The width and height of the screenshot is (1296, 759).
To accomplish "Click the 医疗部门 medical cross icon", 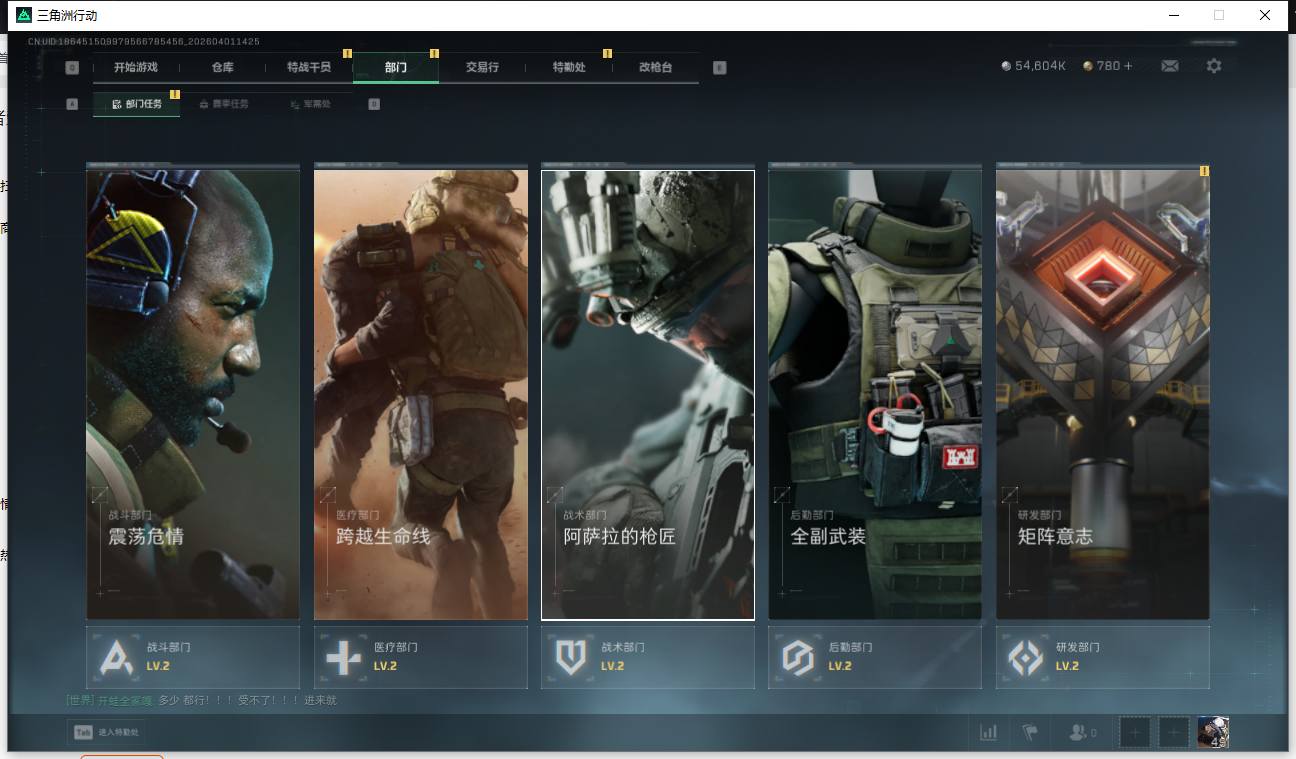I will [x=343, y=657].
